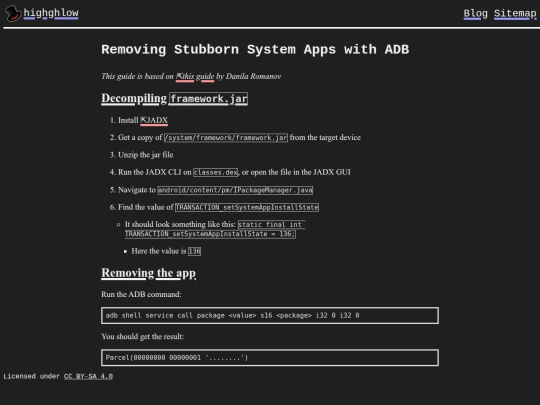Click the 'static final int' code example
The image size is (540, 405).
[x=215, y=229]
